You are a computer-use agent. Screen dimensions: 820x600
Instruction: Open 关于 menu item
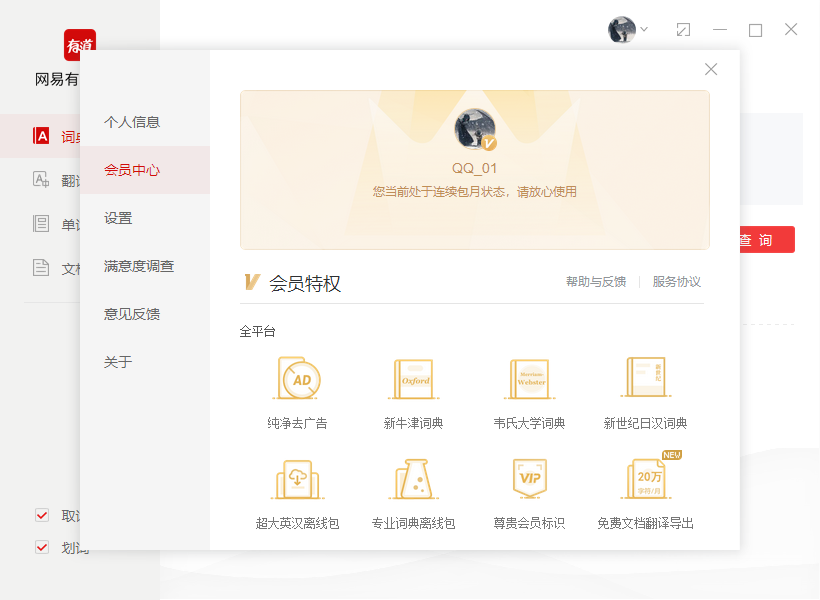[x=145, y=362]
